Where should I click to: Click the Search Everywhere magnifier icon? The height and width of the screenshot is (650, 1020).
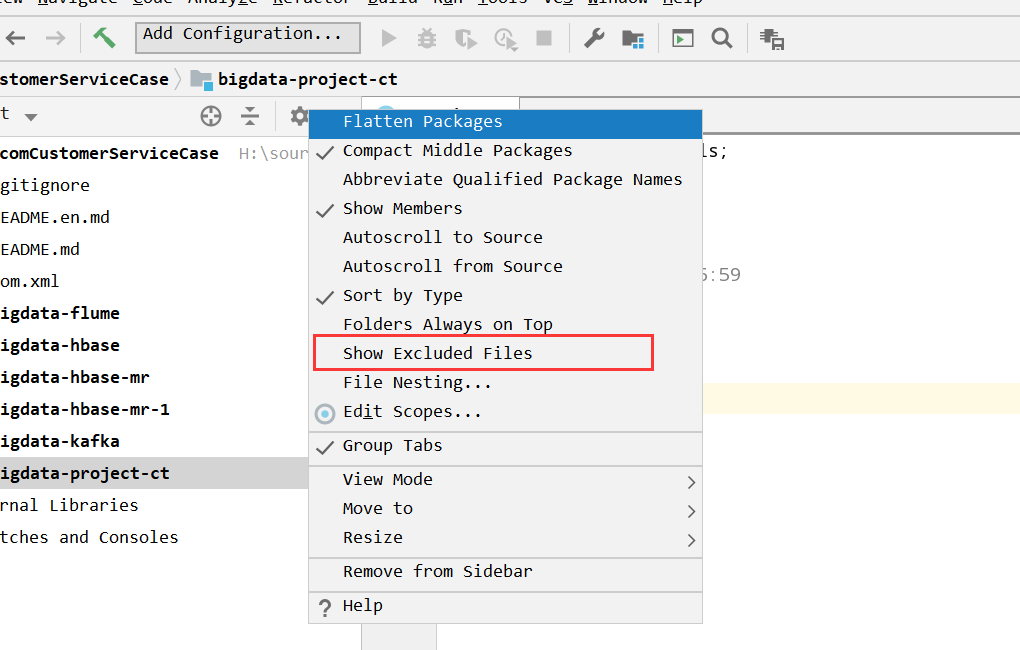(719, 37)
